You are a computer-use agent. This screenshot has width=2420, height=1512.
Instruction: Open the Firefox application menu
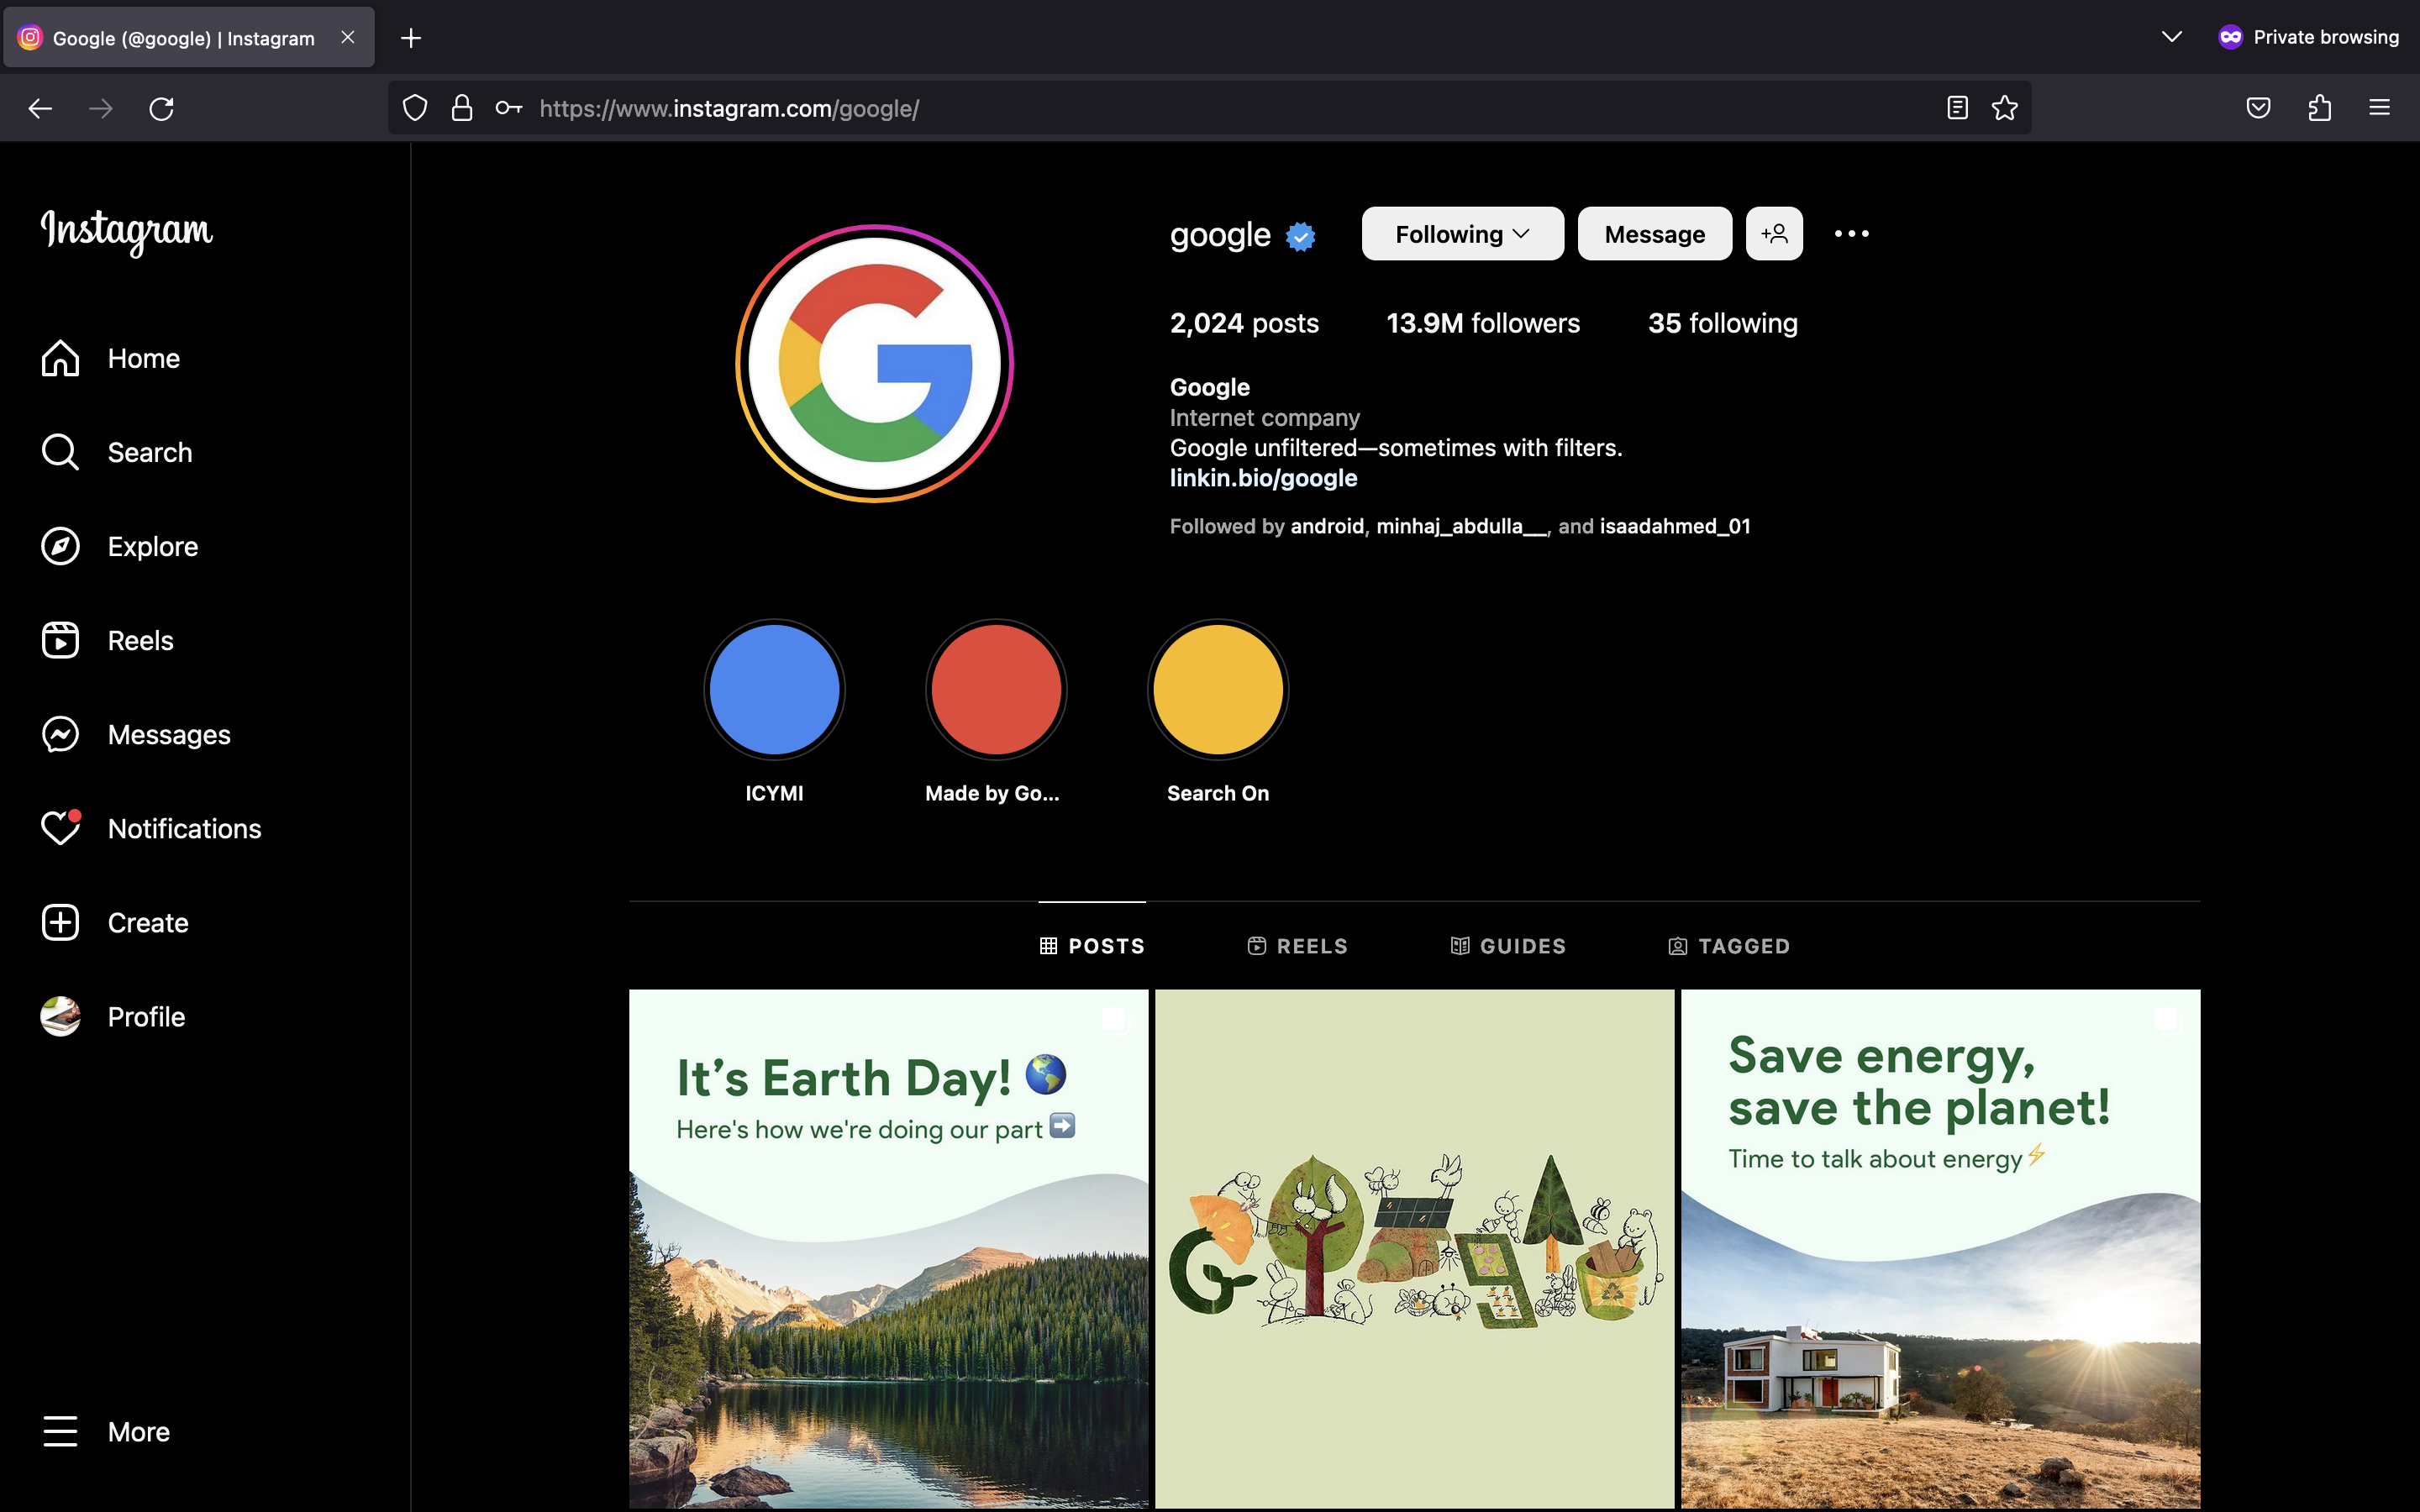tap(2379, 108)
